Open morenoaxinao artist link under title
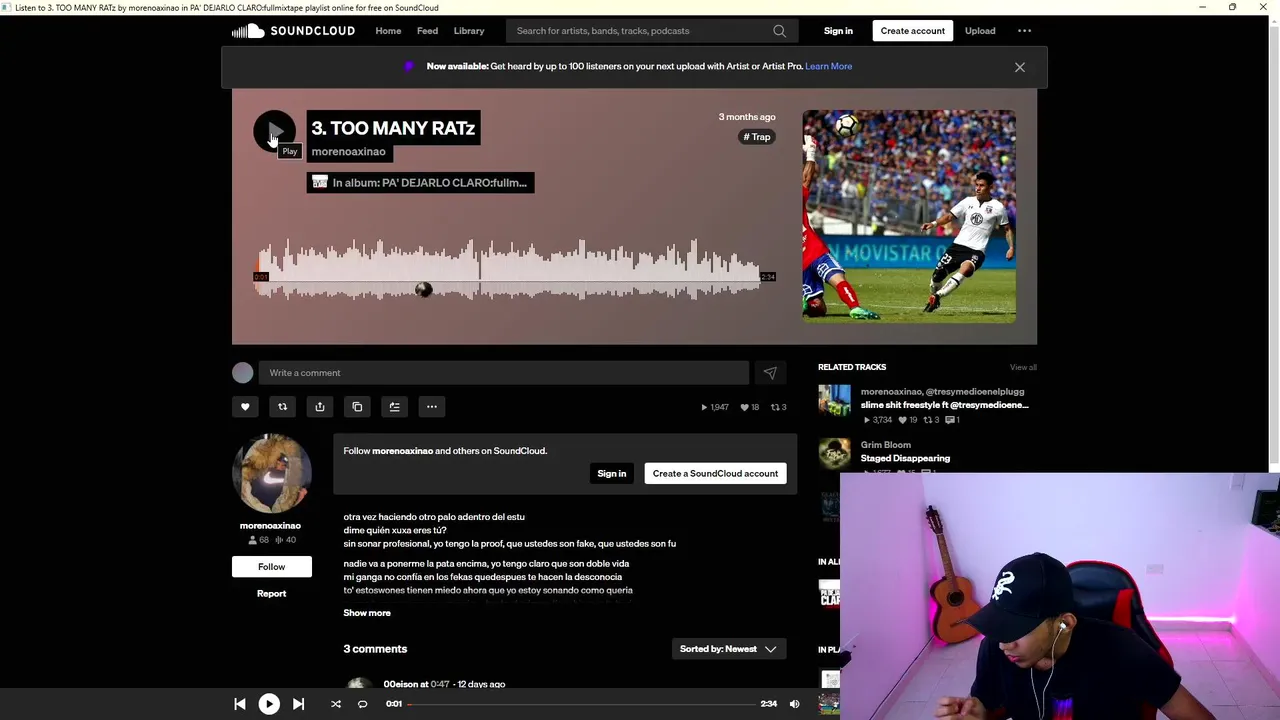The image size is (1280, 720). (348, 152)
